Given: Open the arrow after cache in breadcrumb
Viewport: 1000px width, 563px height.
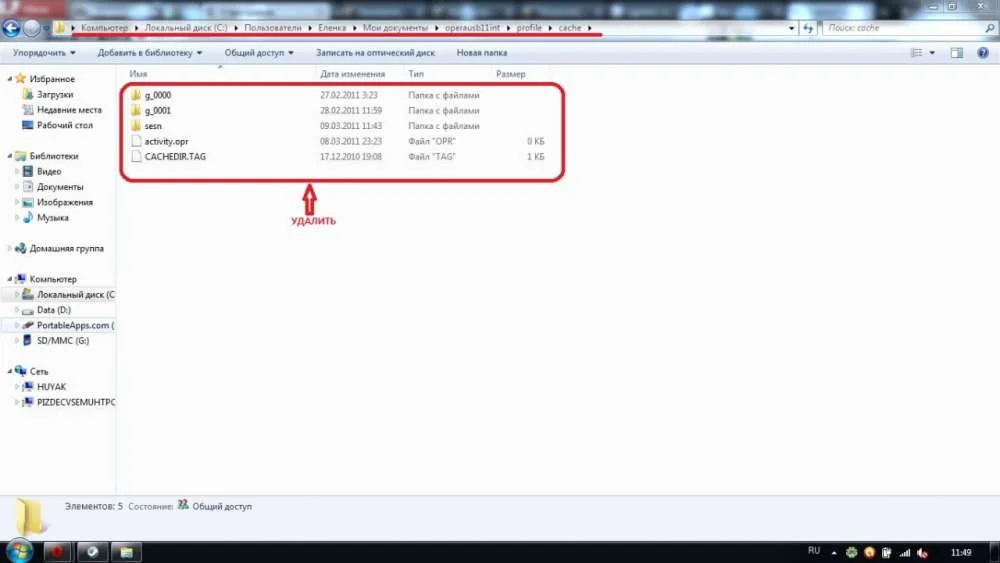Looking at the screenshot, I should pyautogui.click(x=589, y=28).
